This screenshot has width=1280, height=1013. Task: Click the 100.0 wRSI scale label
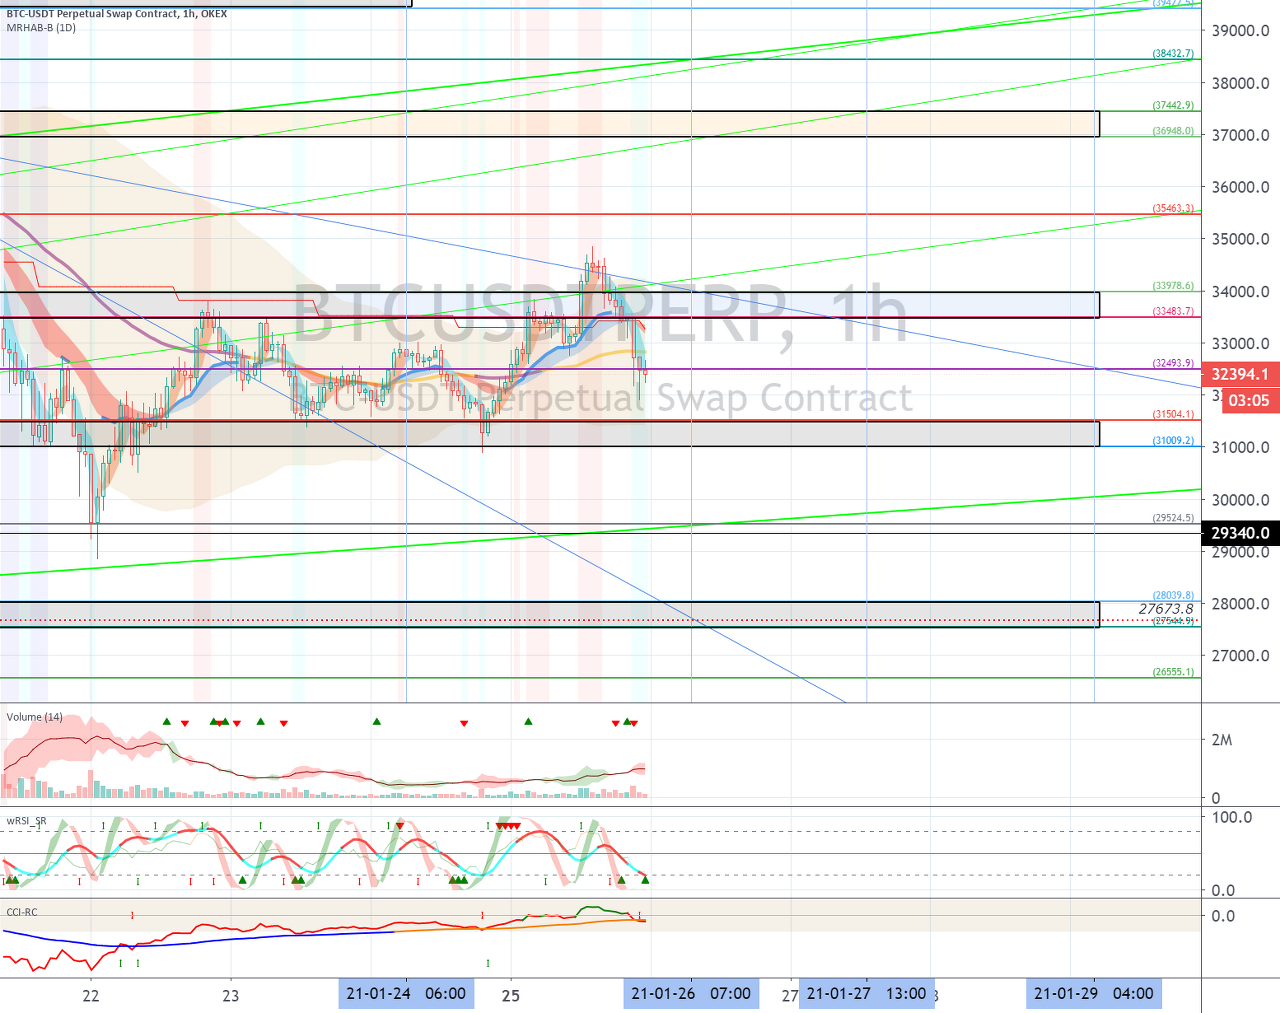[1232, 817]
